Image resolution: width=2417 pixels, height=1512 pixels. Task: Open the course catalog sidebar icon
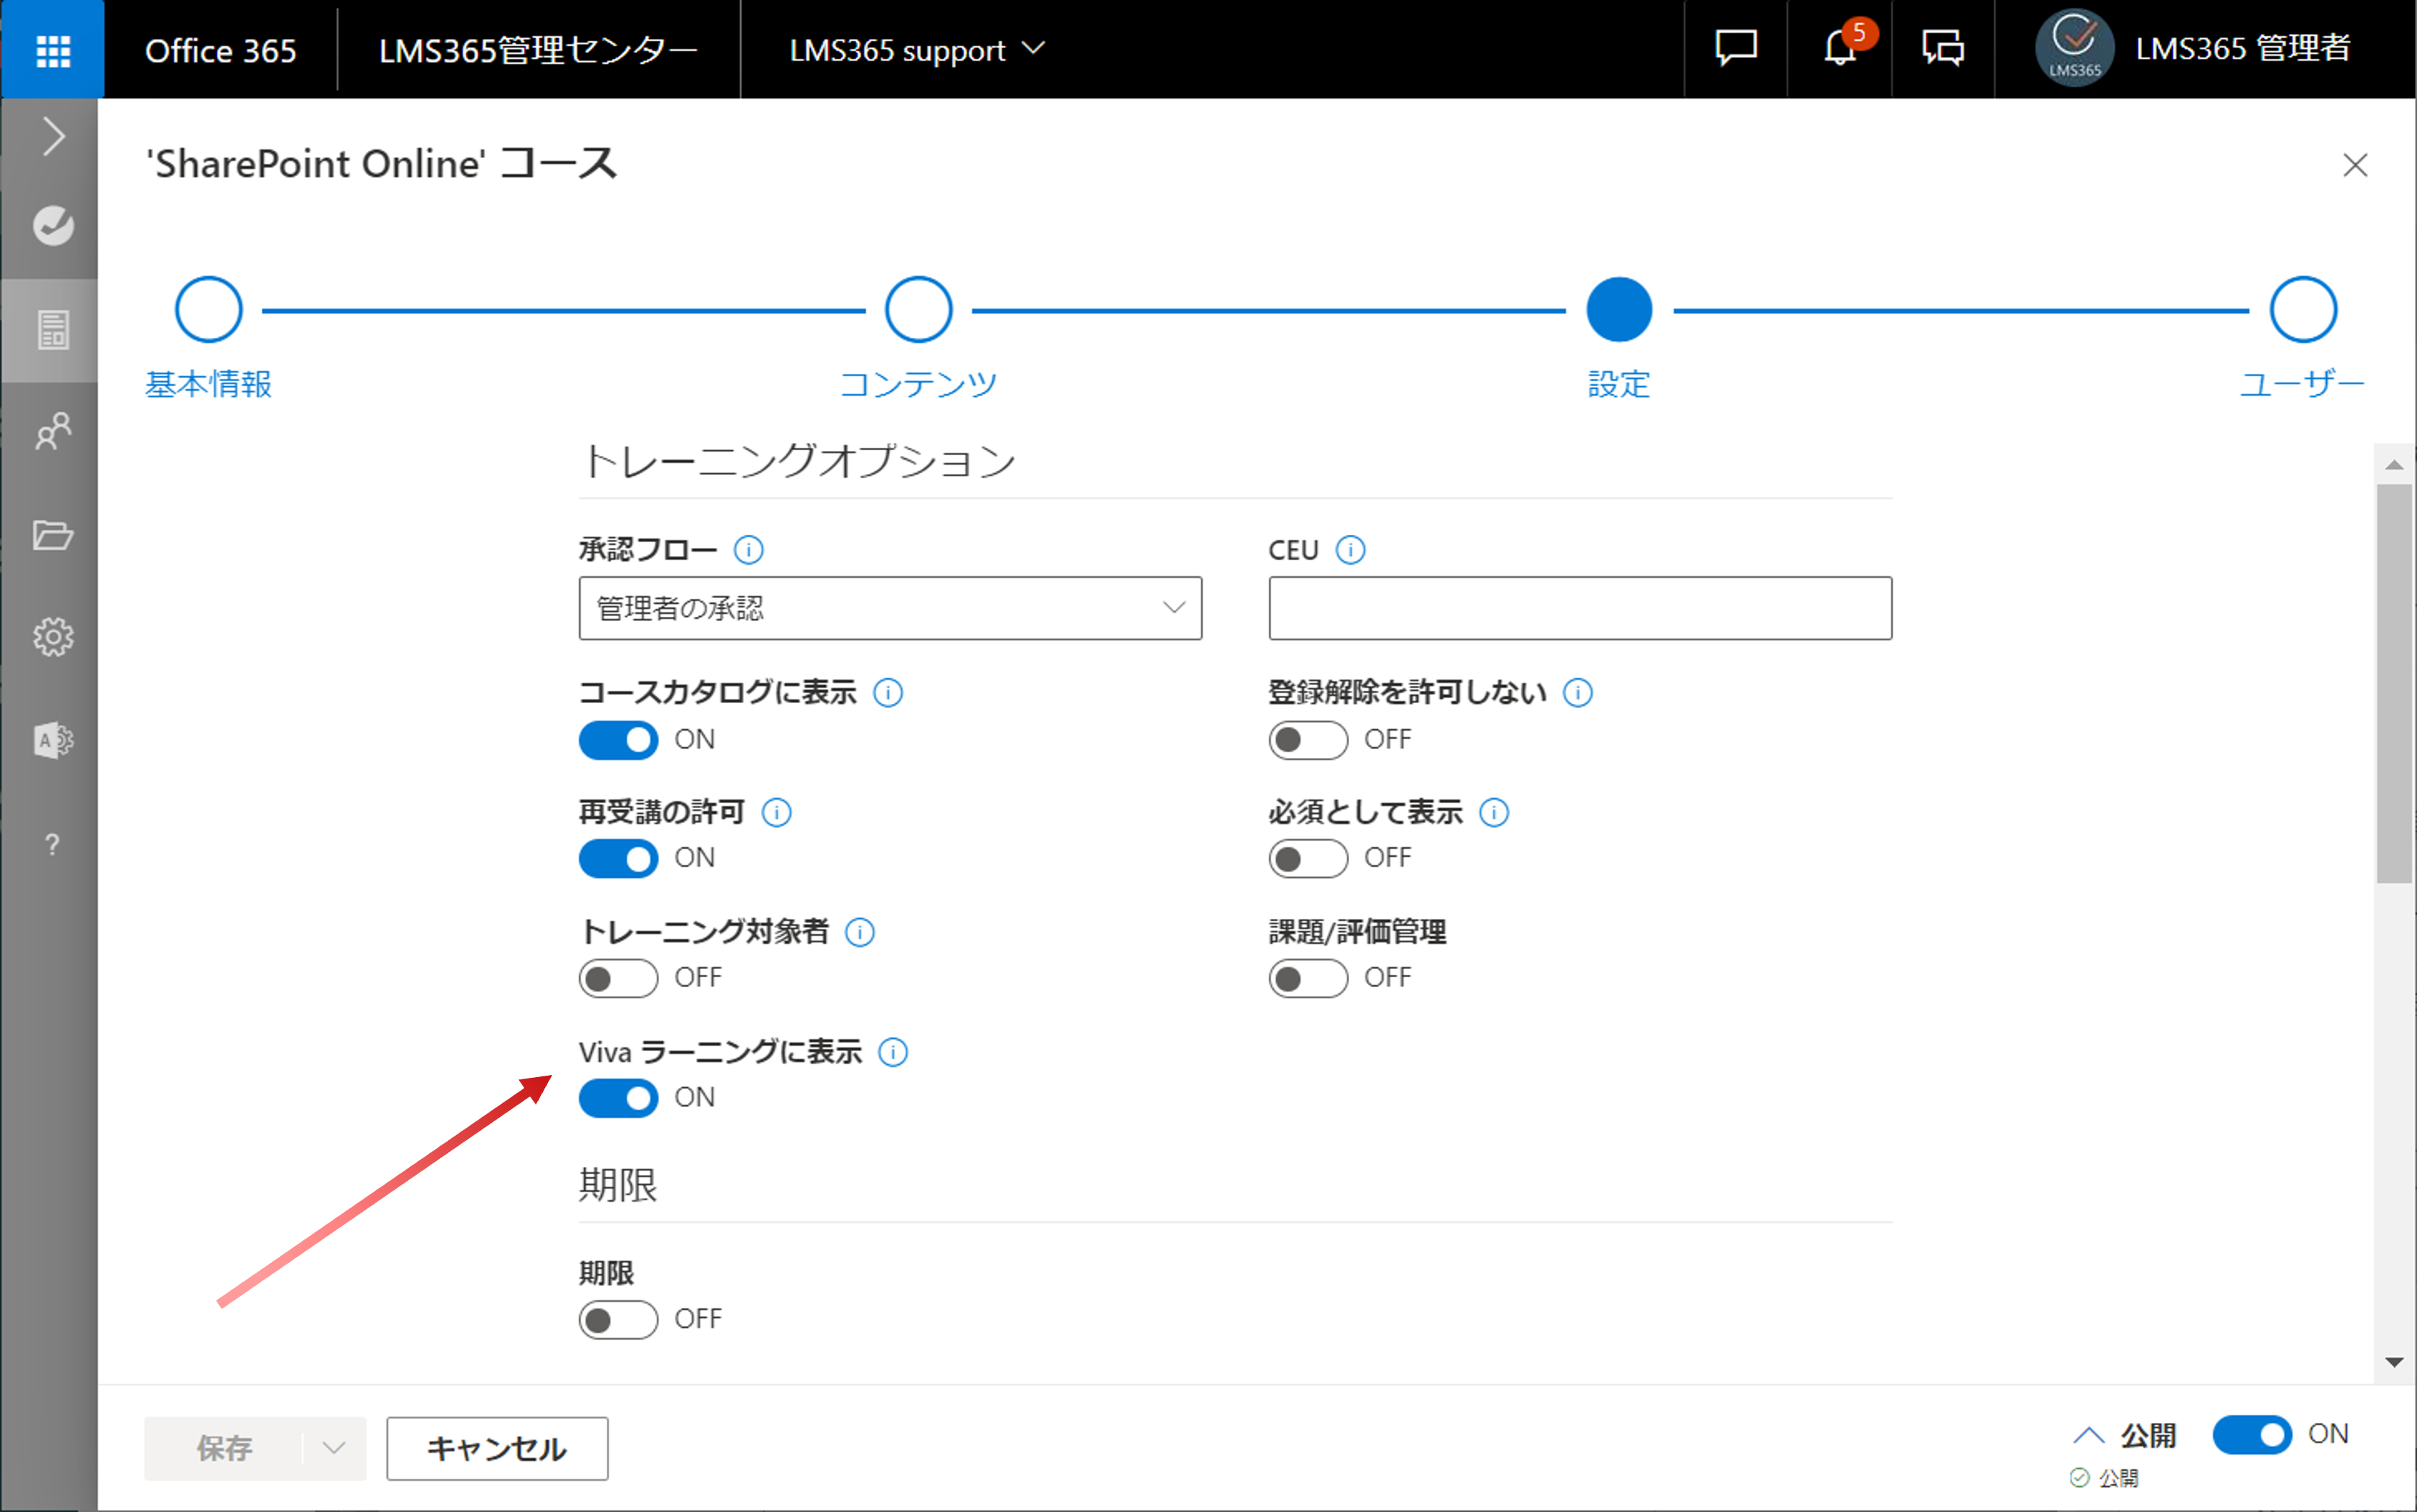[52, 329]
